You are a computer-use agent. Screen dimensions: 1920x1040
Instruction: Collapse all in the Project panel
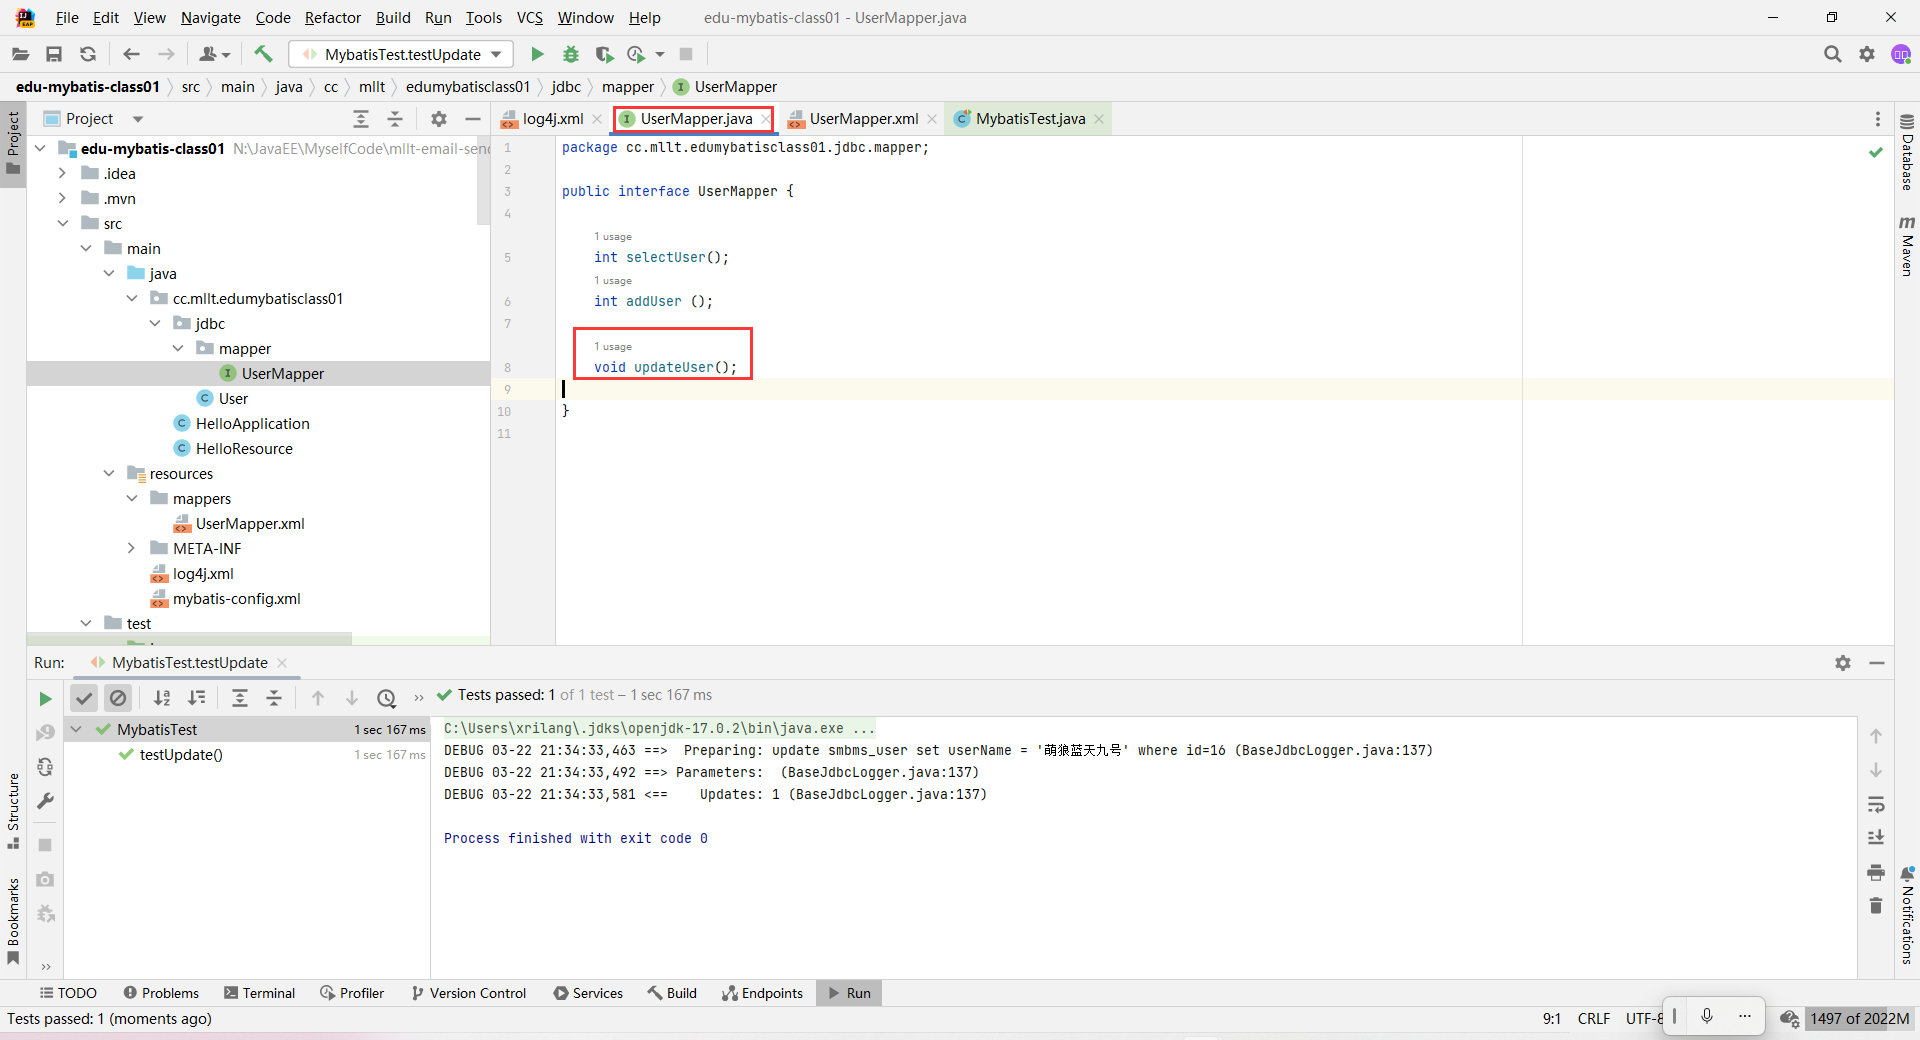(x=395, y=119)
